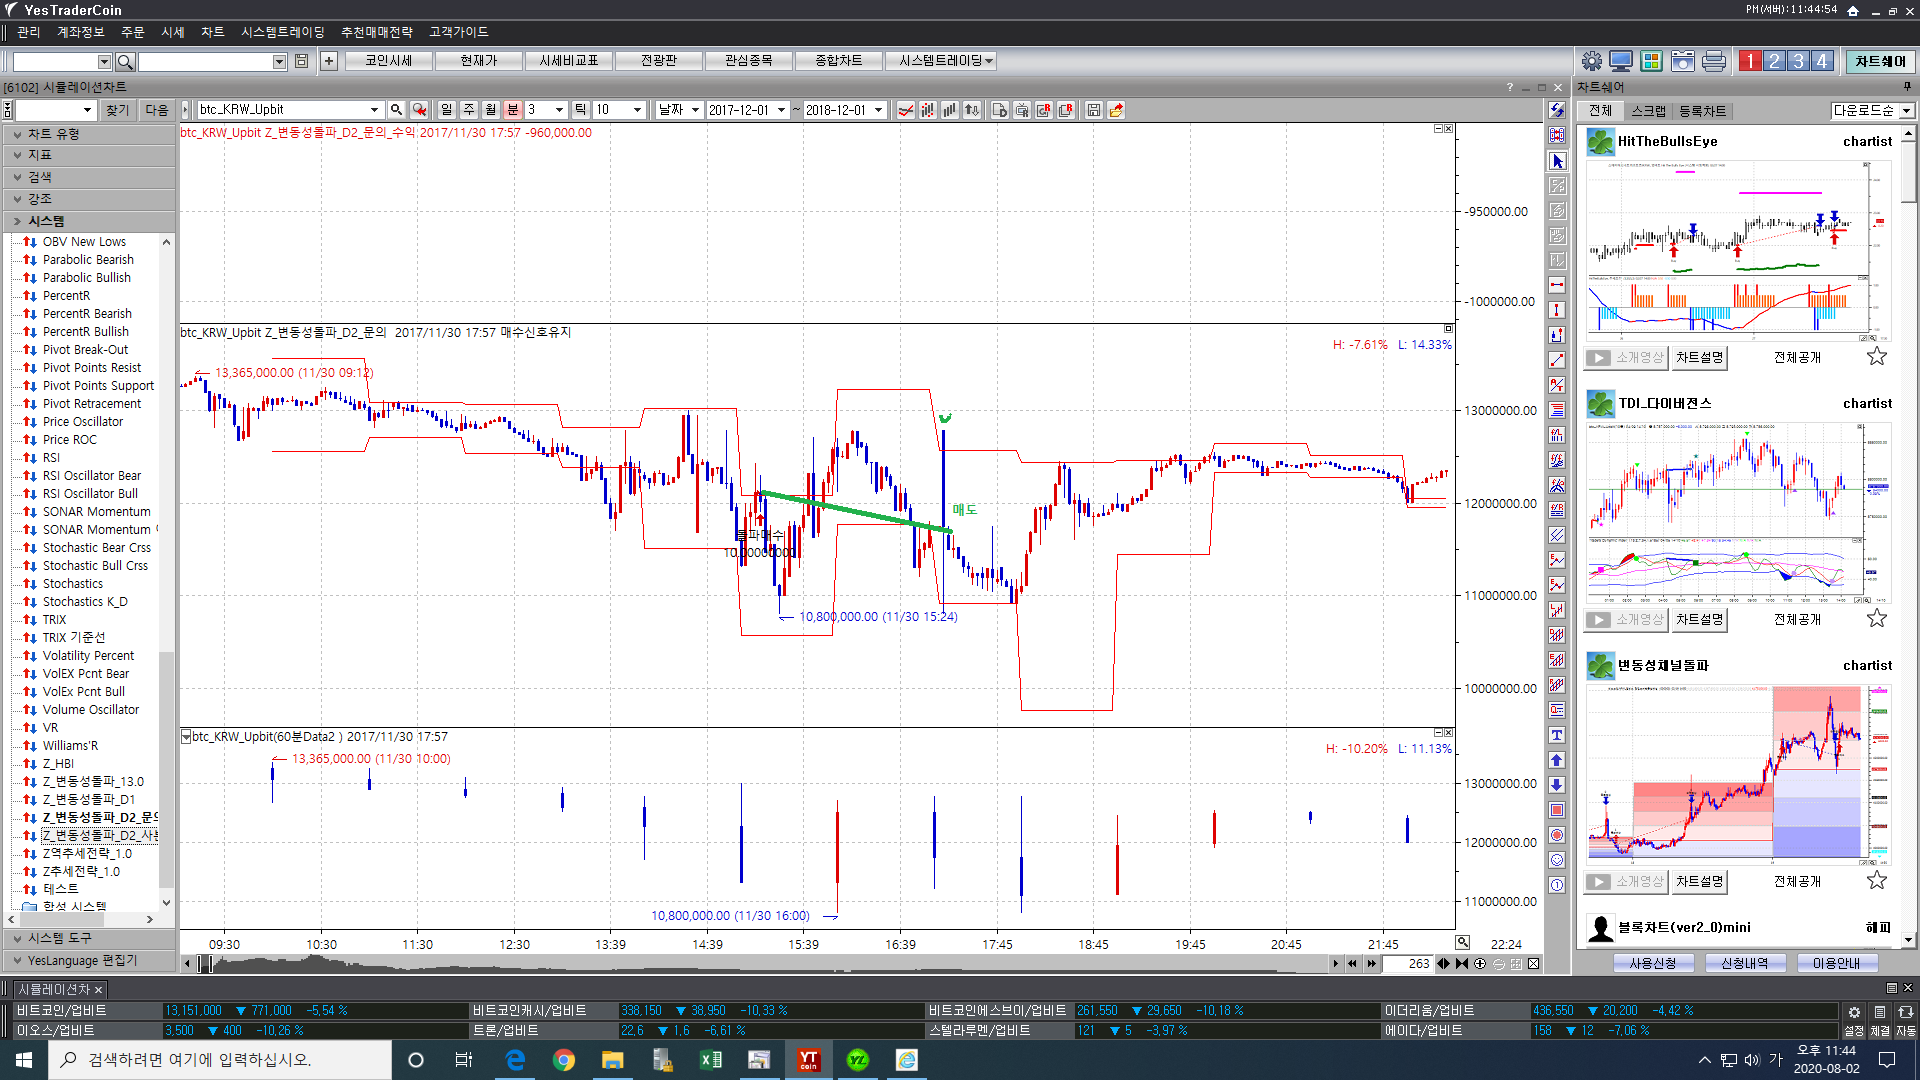Click the 사용신청 button
This screenshot has height=1080, width=1920.
pos(1652,963)
